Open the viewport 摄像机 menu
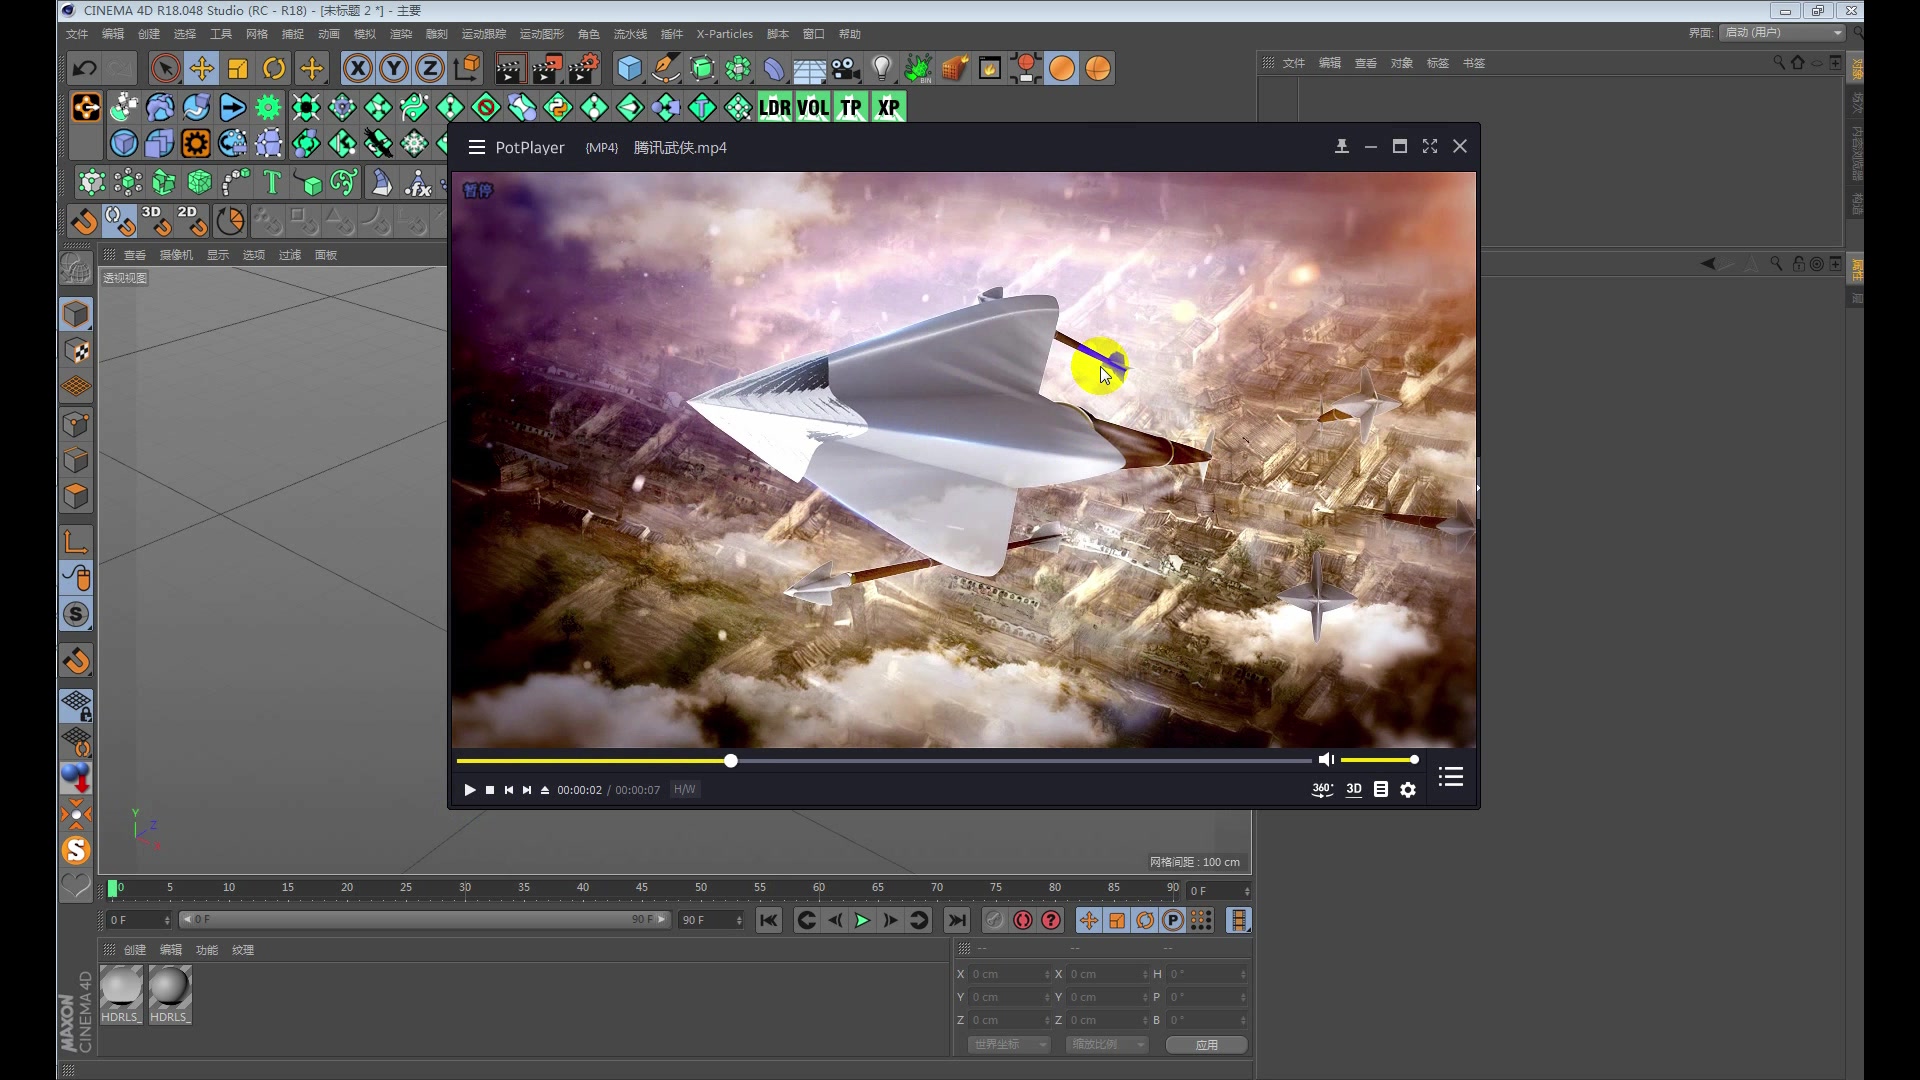The width and height of the screenshot is (1920, 1080). (x=176, y=255)
